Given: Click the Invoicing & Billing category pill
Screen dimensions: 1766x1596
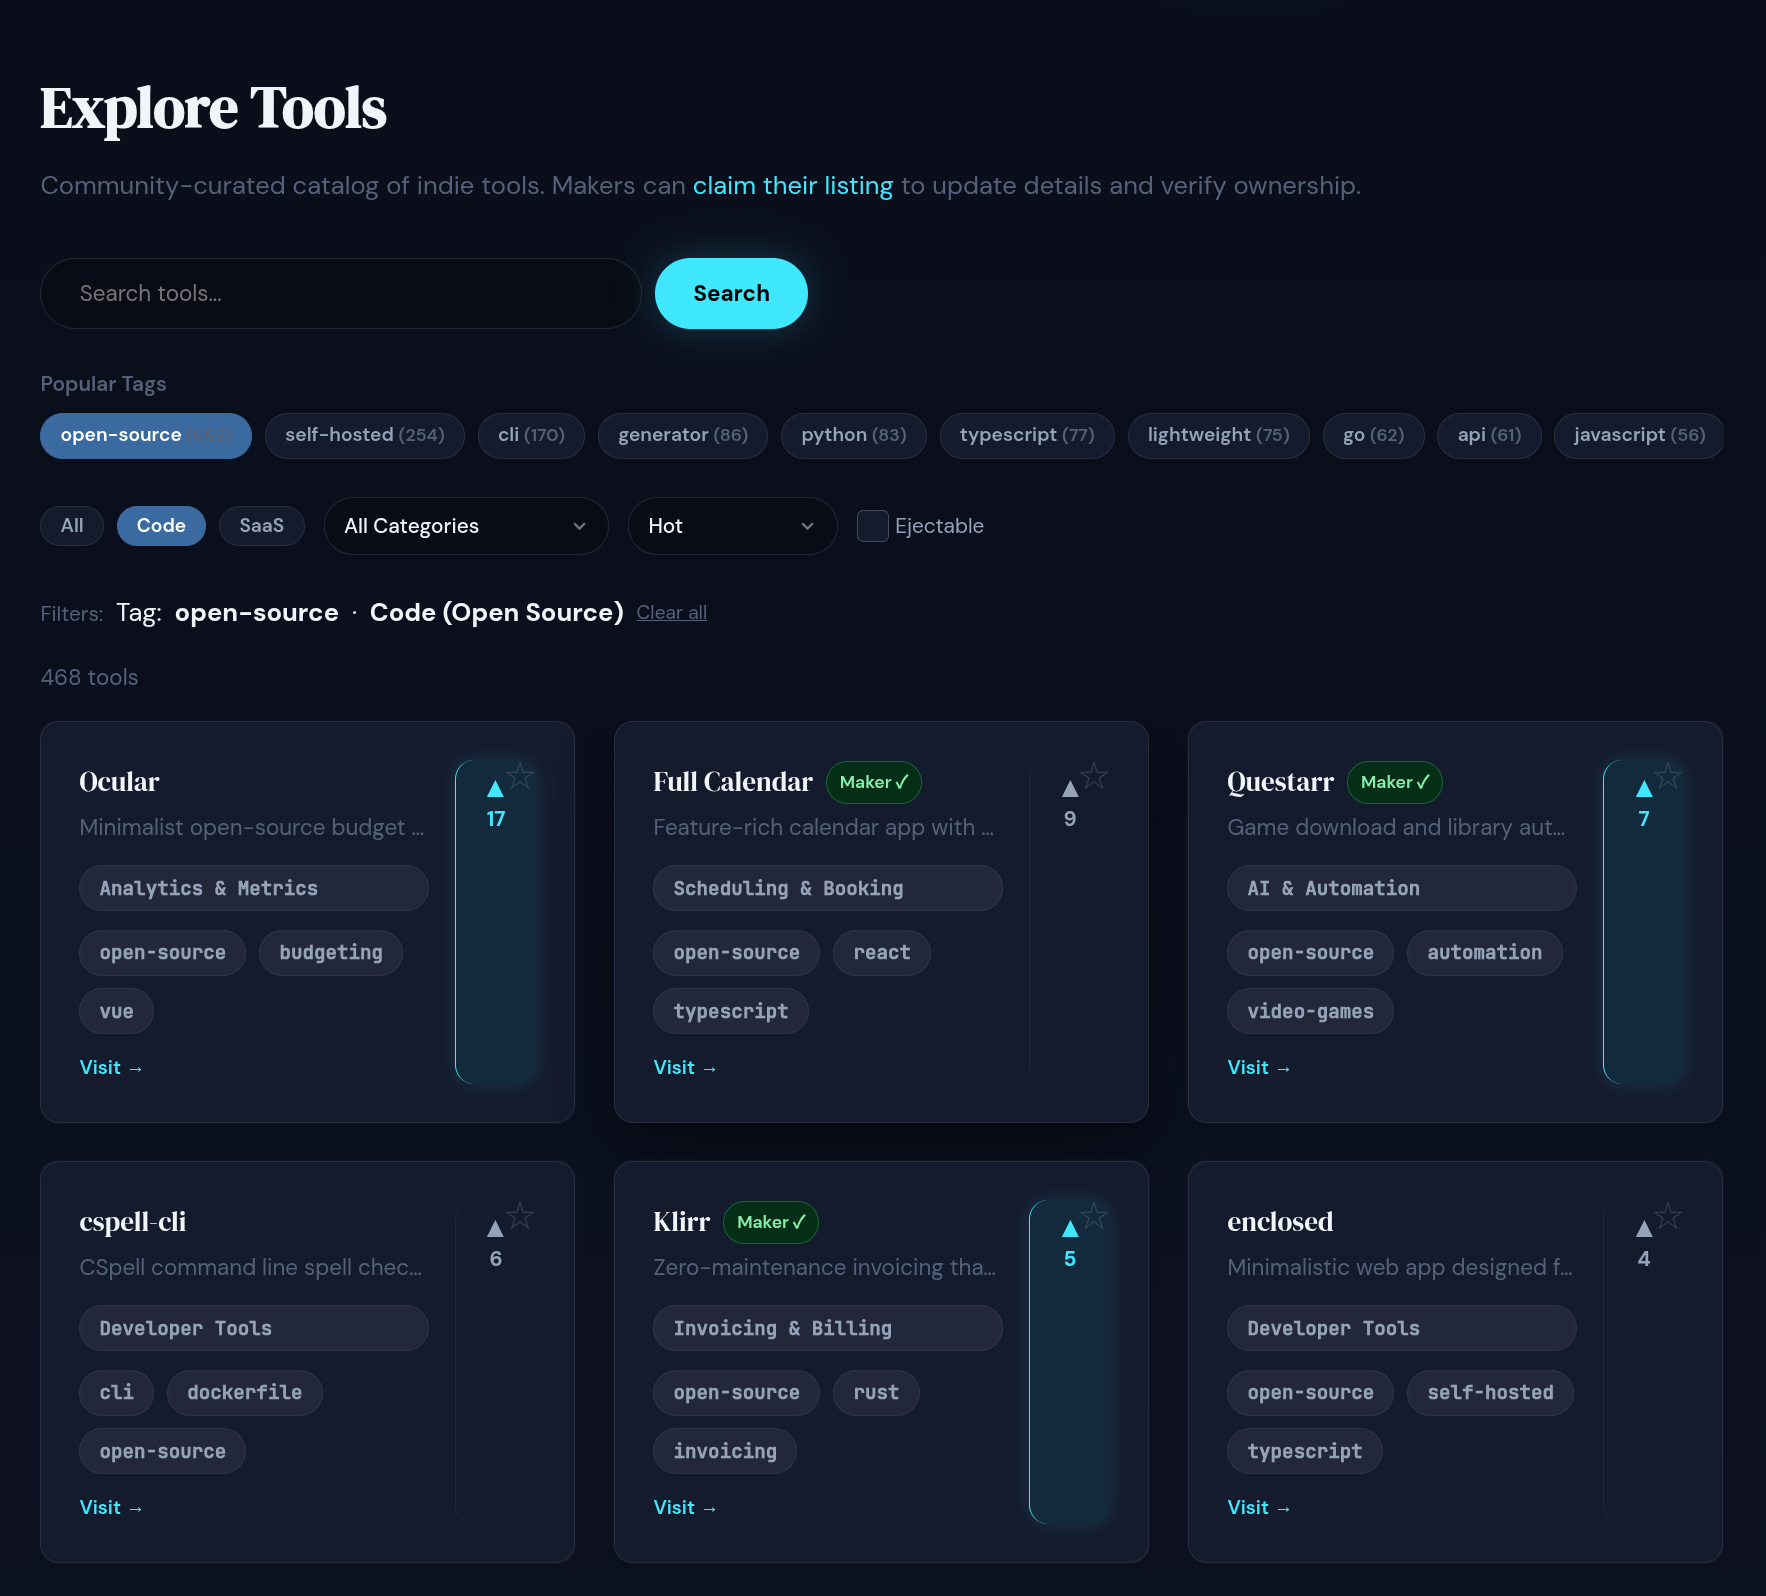Looking at the screenshot, I should [x=828, y=1328].
